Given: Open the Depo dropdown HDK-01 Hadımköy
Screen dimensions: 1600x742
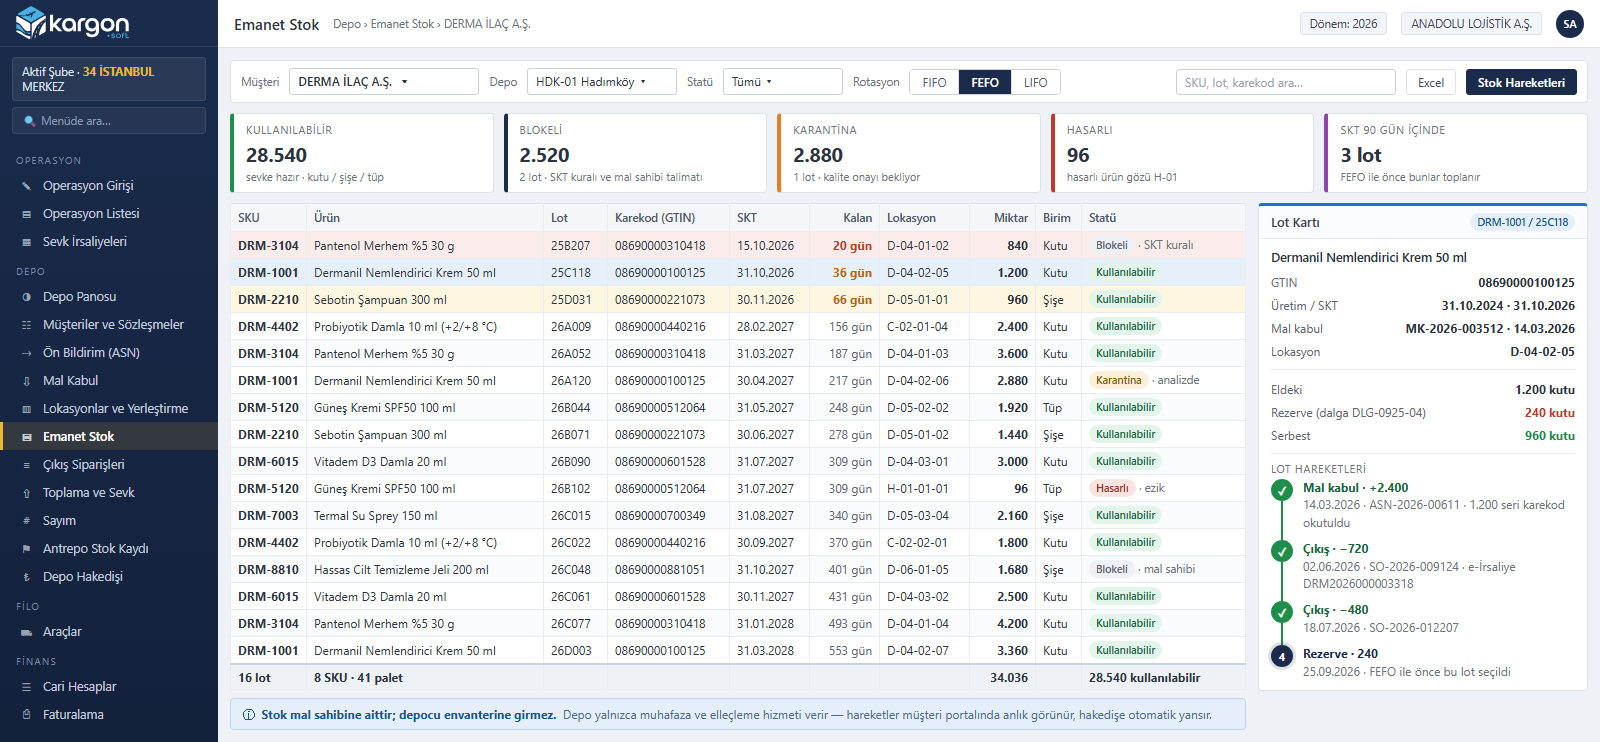Looking at the screenshot, I should 602,82.
